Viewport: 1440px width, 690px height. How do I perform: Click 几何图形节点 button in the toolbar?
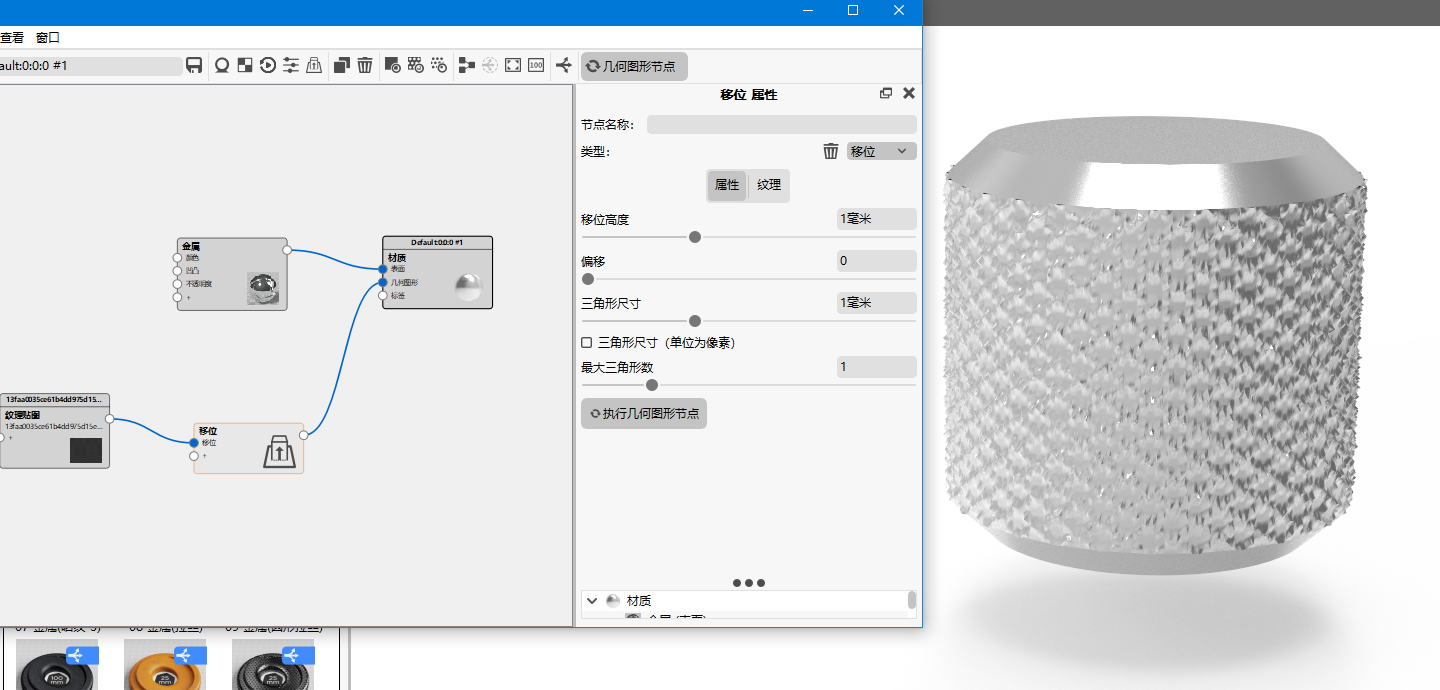634,66
